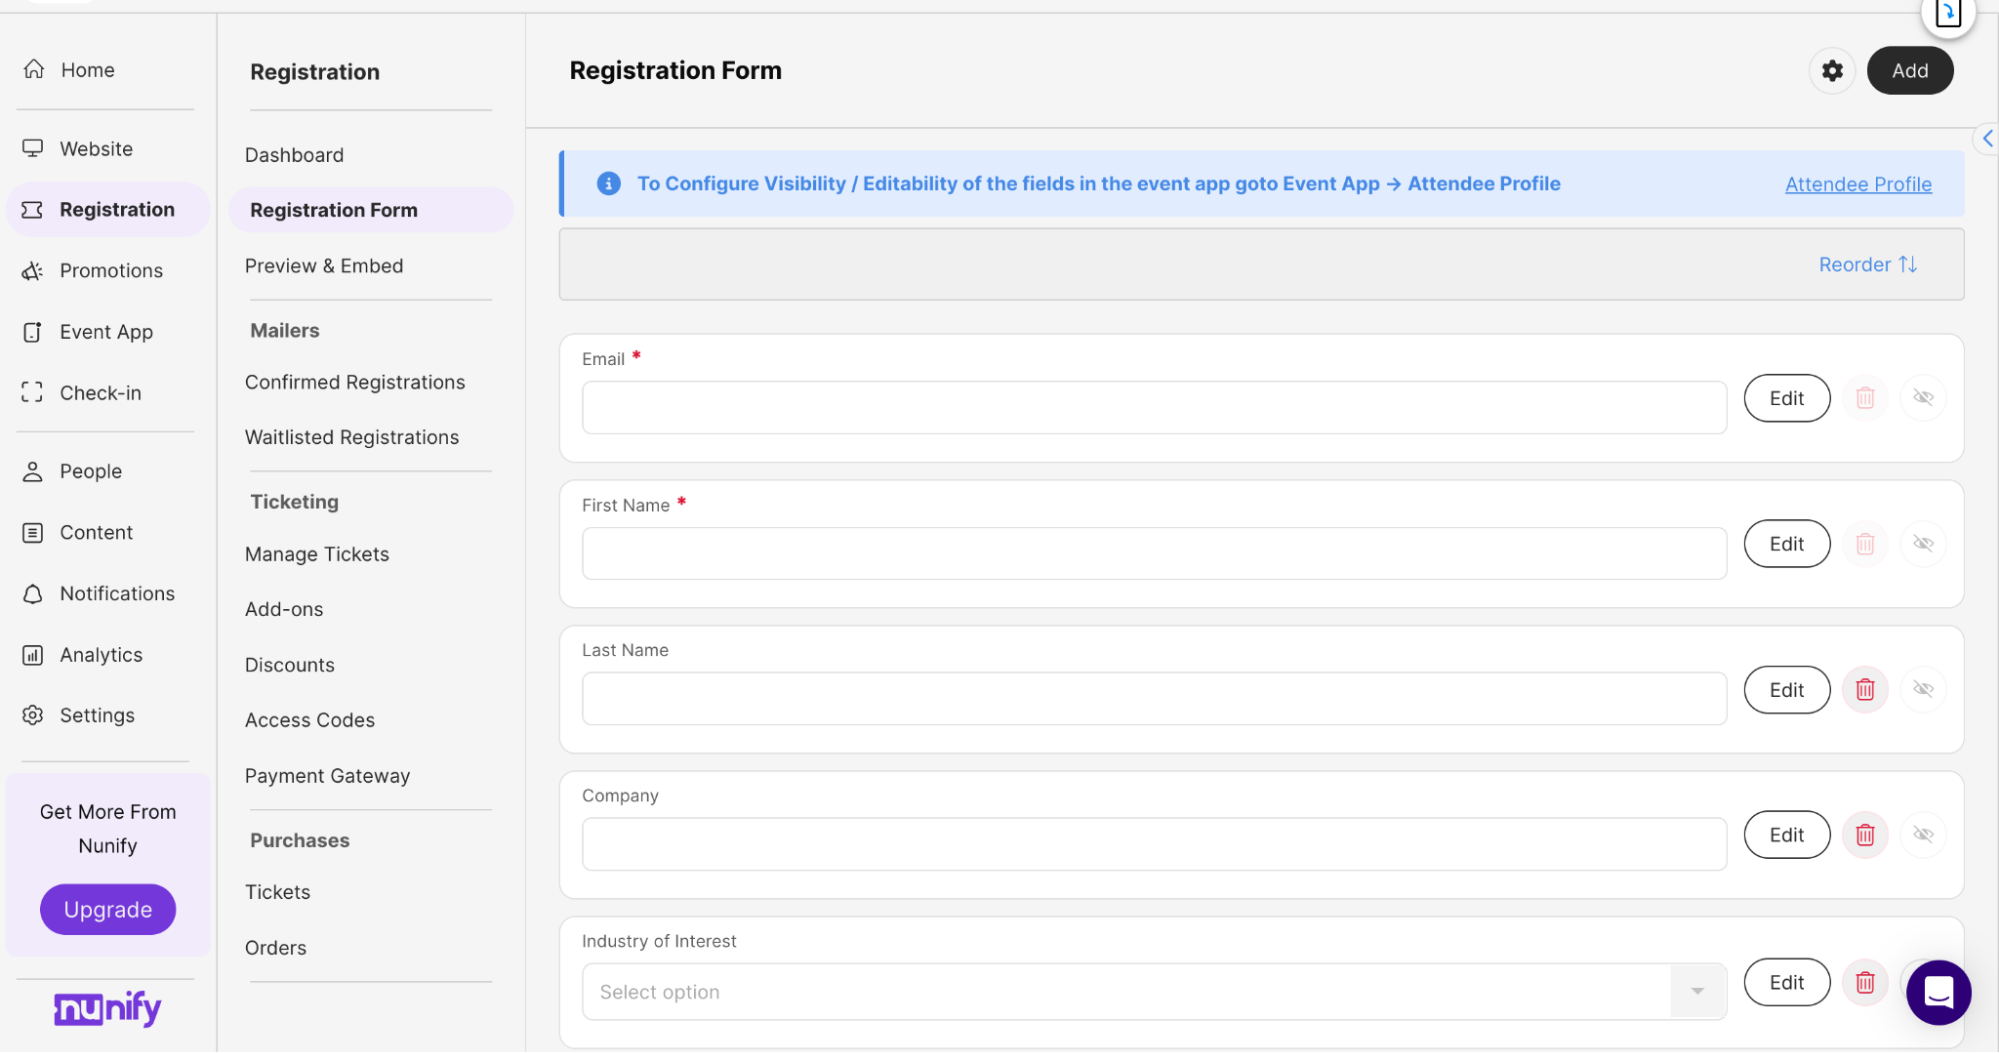Open Confirmed Registrations mailer
Screen dimensions: 1999x1053
pyautogui.click(x=355, y=382)
